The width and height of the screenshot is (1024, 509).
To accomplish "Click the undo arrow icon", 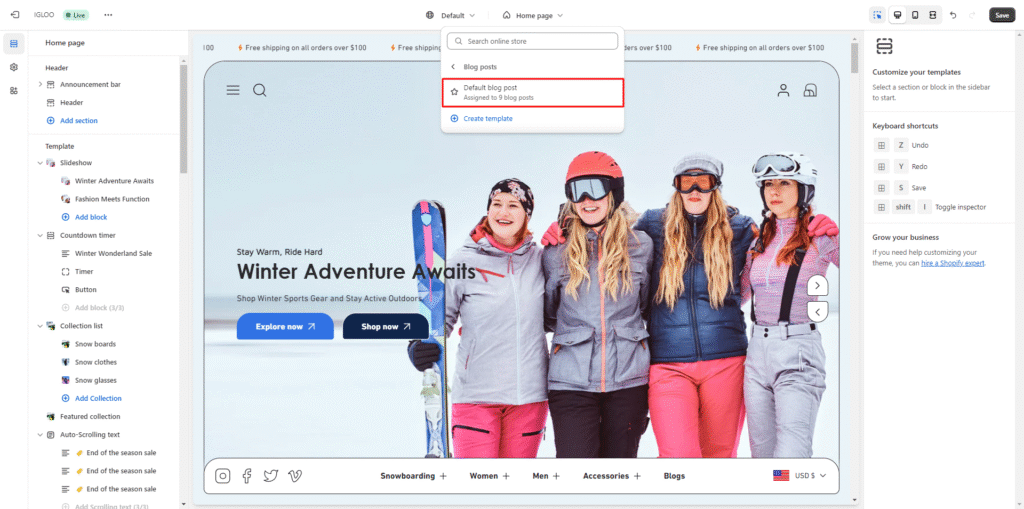I will [953, 15].
